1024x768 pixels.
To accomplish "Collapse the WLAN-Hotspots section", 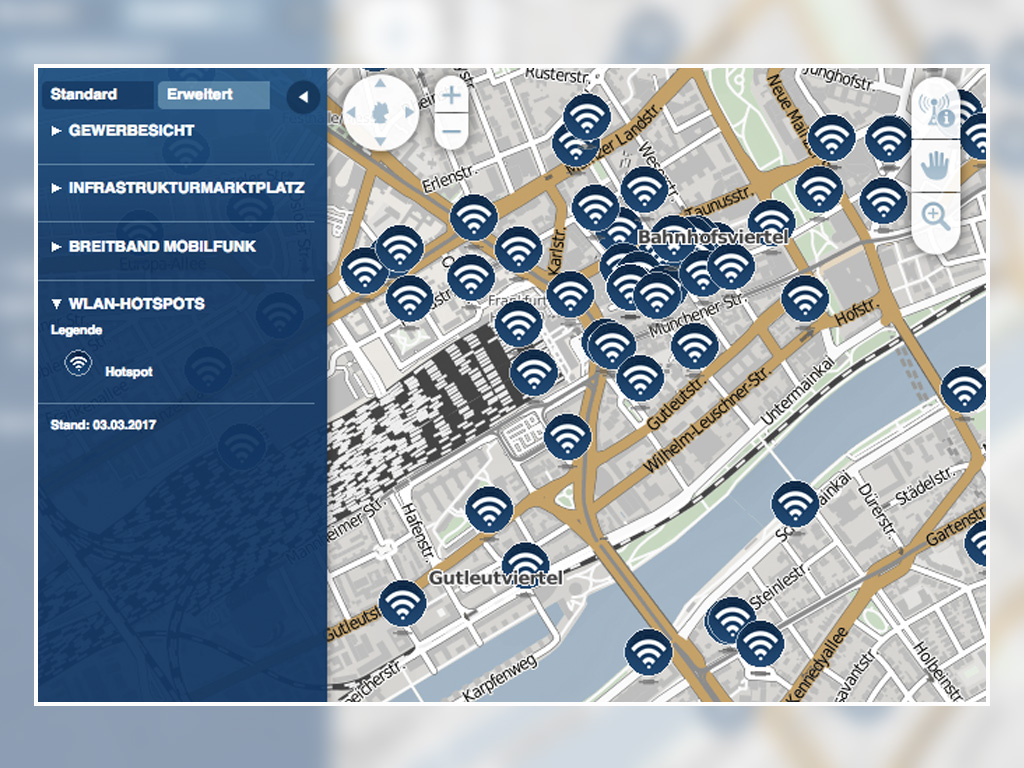I will coord(135,303).
